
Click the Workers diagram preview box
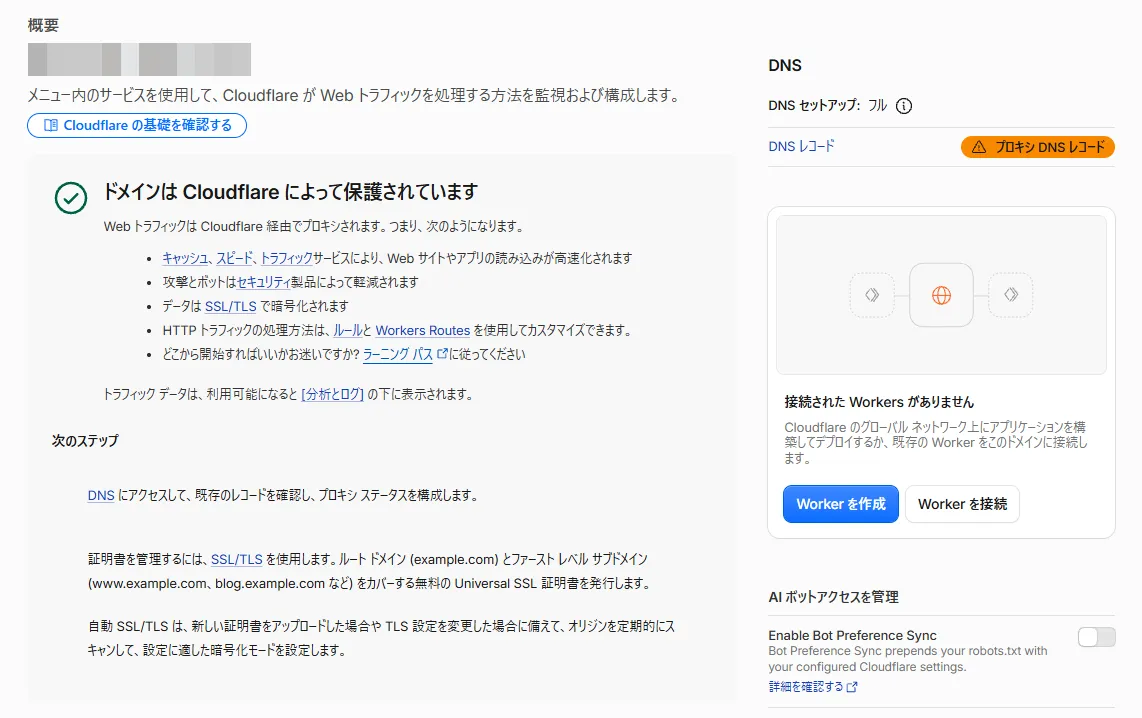tap(941, 295)
